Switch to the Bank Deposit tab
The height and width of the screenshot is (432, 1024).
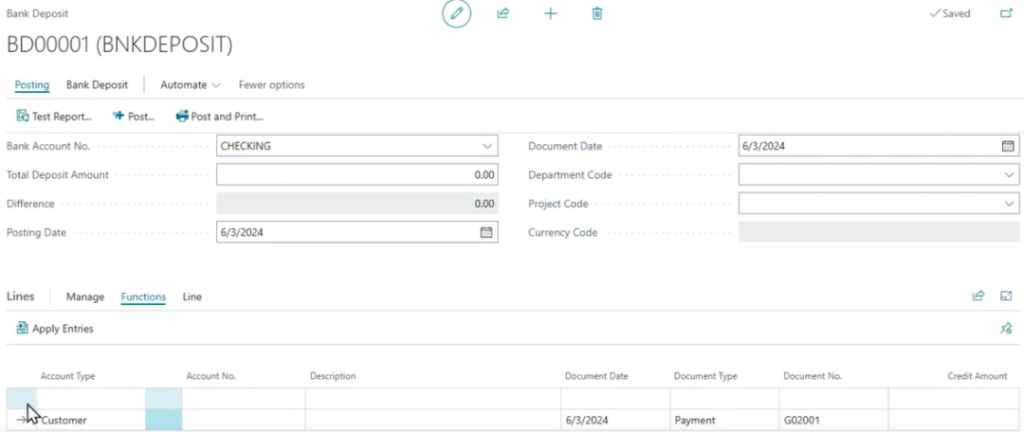tap(104, 85)
